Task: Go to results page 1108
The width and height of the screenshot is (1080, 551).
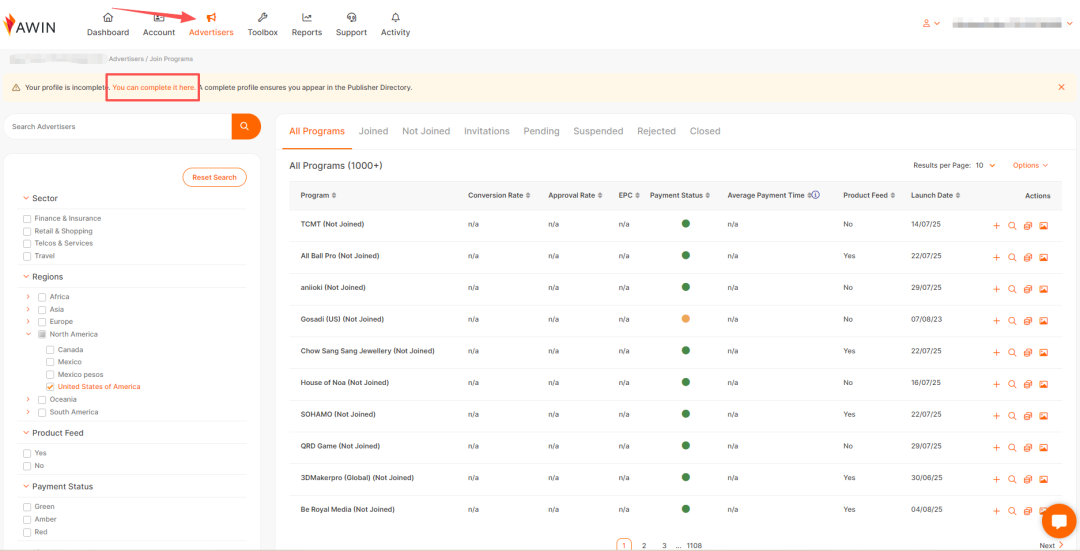Action: click(694, 545)
